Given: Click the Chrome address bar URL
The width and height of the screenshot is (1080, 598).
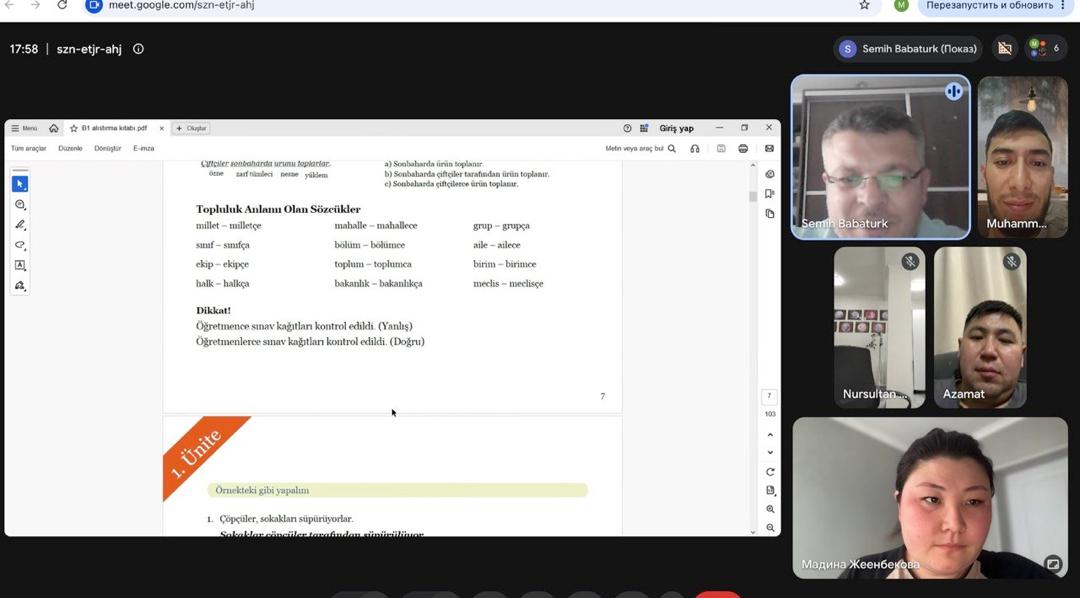Looking at the screenshot, I should point(181,5).
